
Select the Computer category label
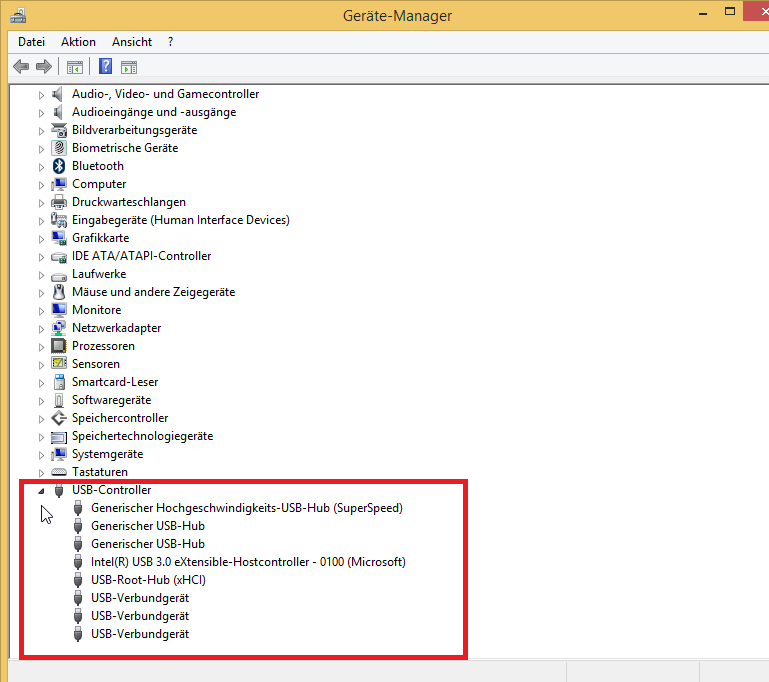[99, 184]
